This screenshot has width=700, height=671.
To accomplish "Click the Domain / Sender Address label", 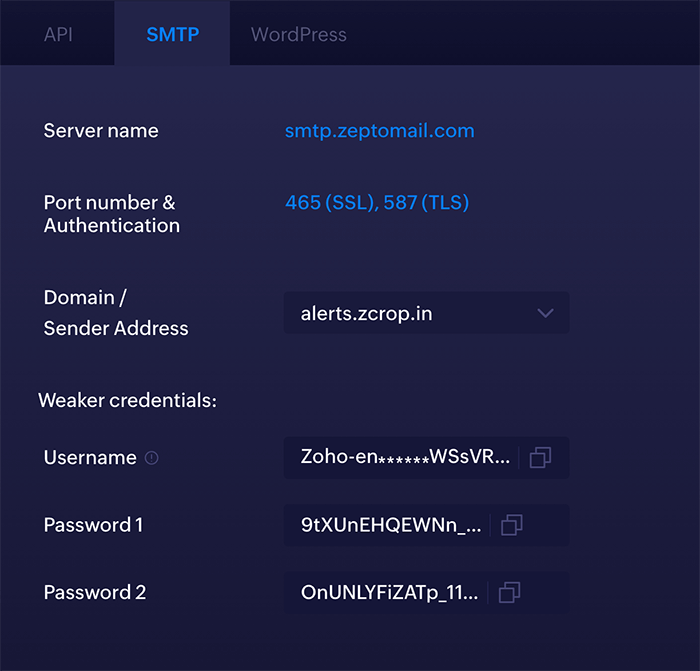I will [x=115, y=313].
